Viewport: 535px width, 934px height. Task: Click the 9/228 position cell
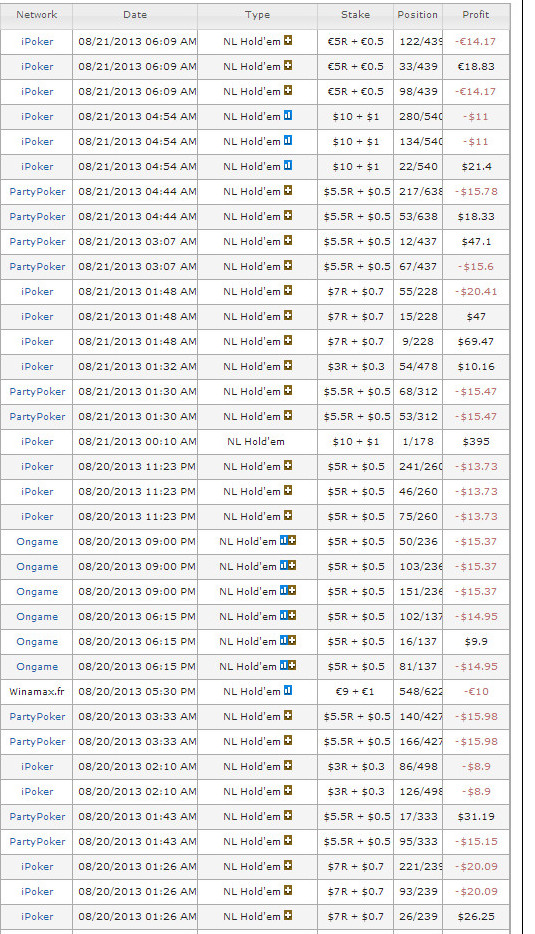pos(418,342)
